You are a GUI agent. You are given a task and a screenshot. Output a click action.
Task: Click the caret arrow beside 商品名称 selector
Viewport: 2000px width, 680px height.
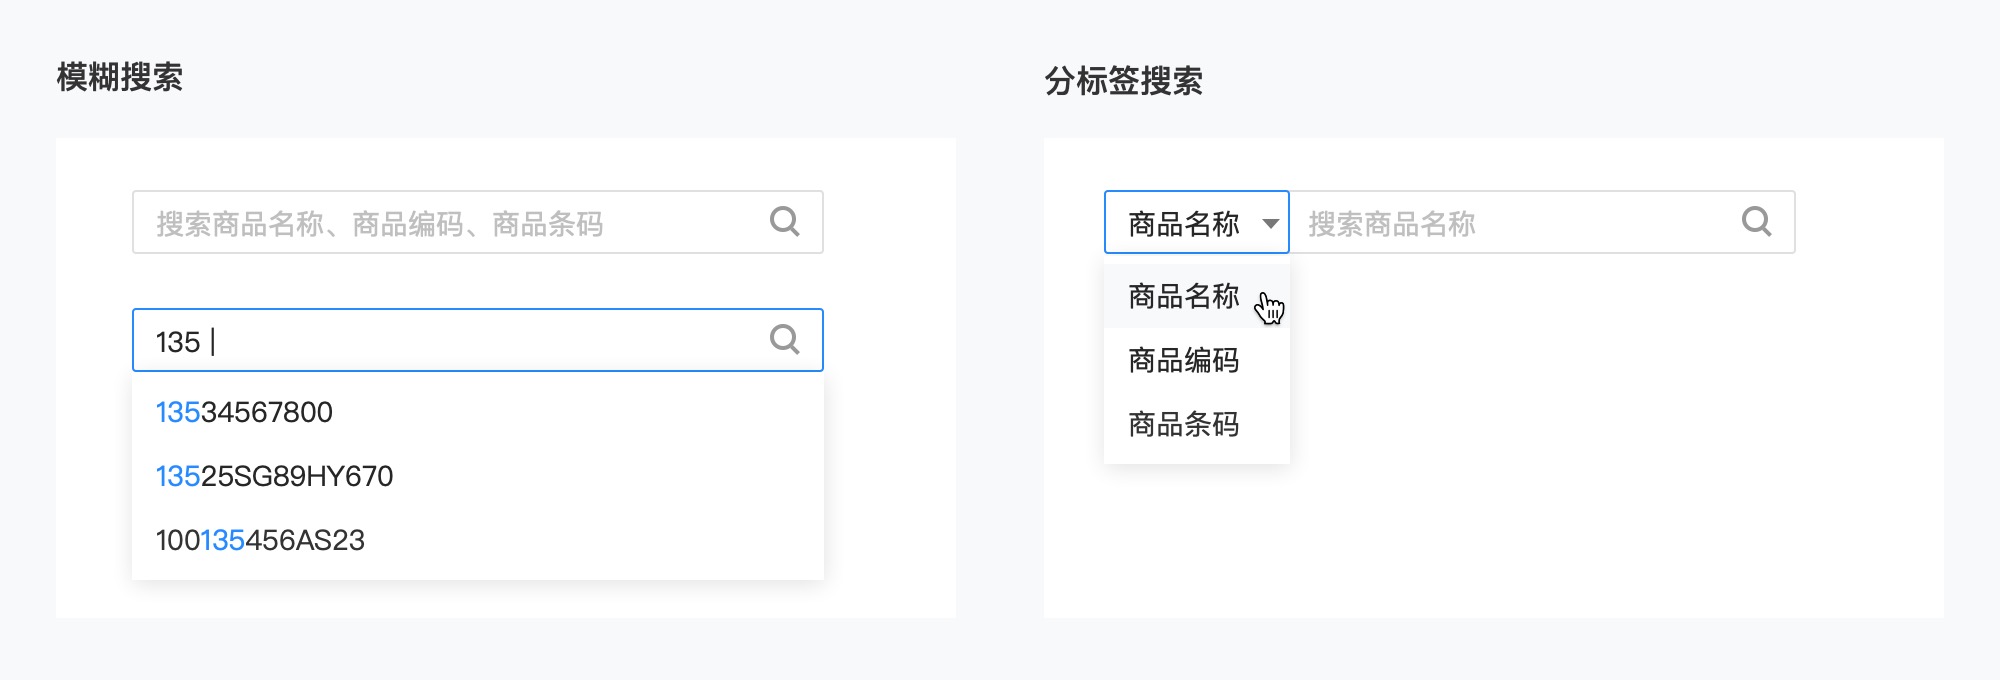(x=1270, y=223)
